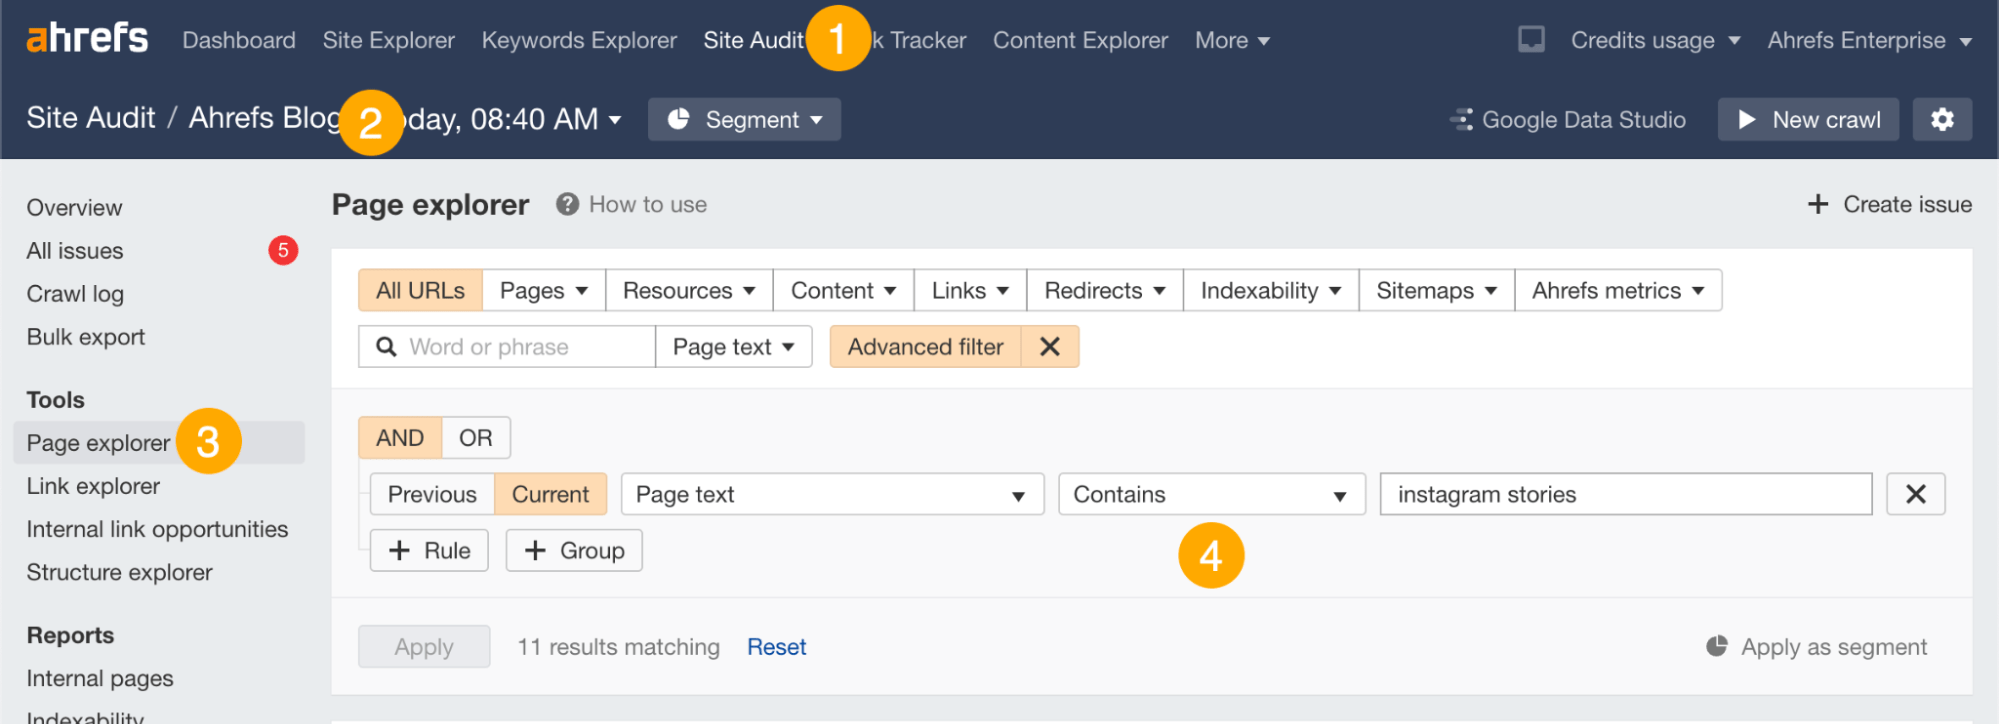This screenshot has width=1999, height=725.
Task: Click the How to use link
Action: (x=647, y=204)
